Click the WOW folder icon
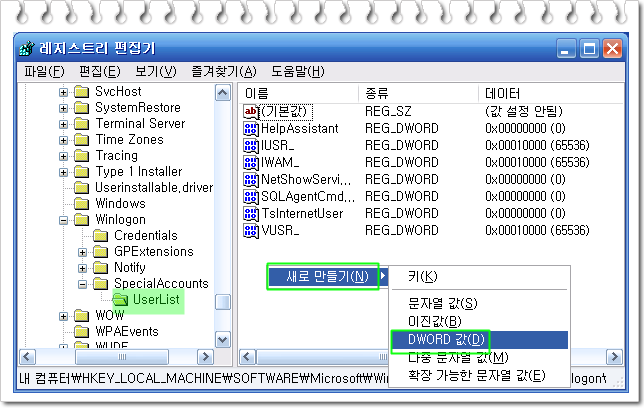The image size is (644, 408). click(x=81, y=316)
